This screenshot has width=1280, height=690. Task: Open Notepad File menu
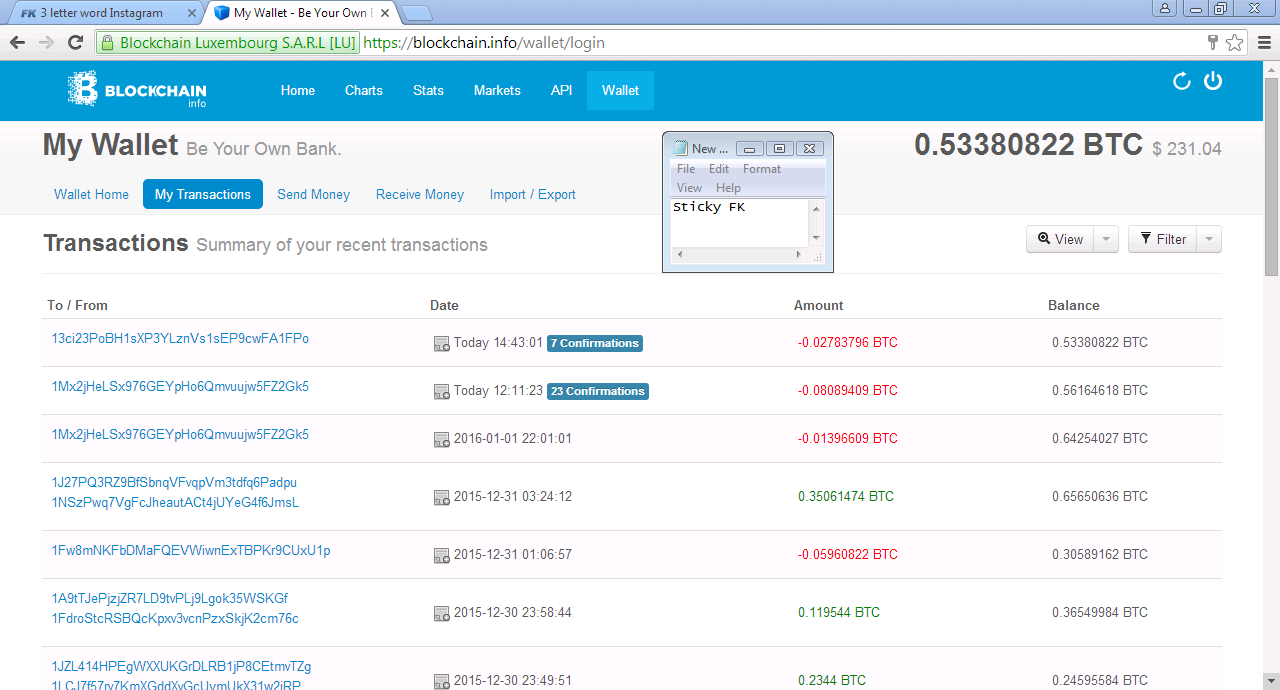point(686,169)
